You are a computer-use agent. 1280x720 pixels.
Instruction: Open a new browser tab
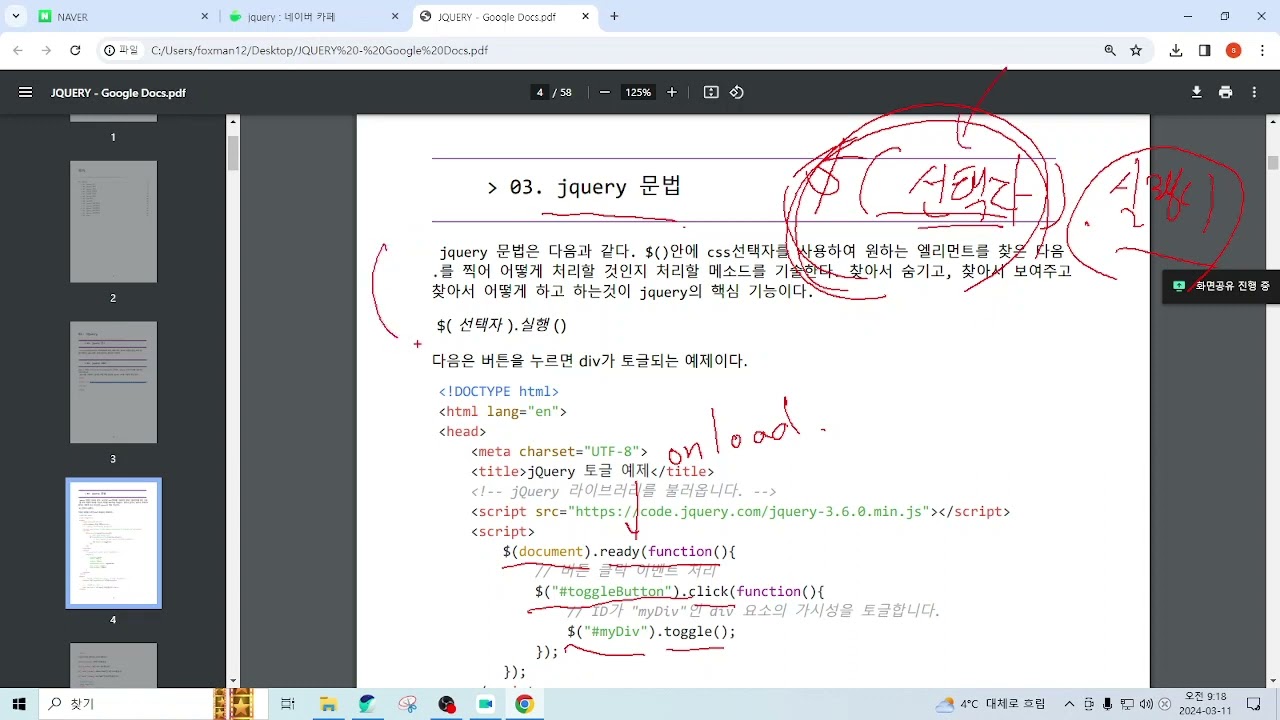tap(614, 16)
